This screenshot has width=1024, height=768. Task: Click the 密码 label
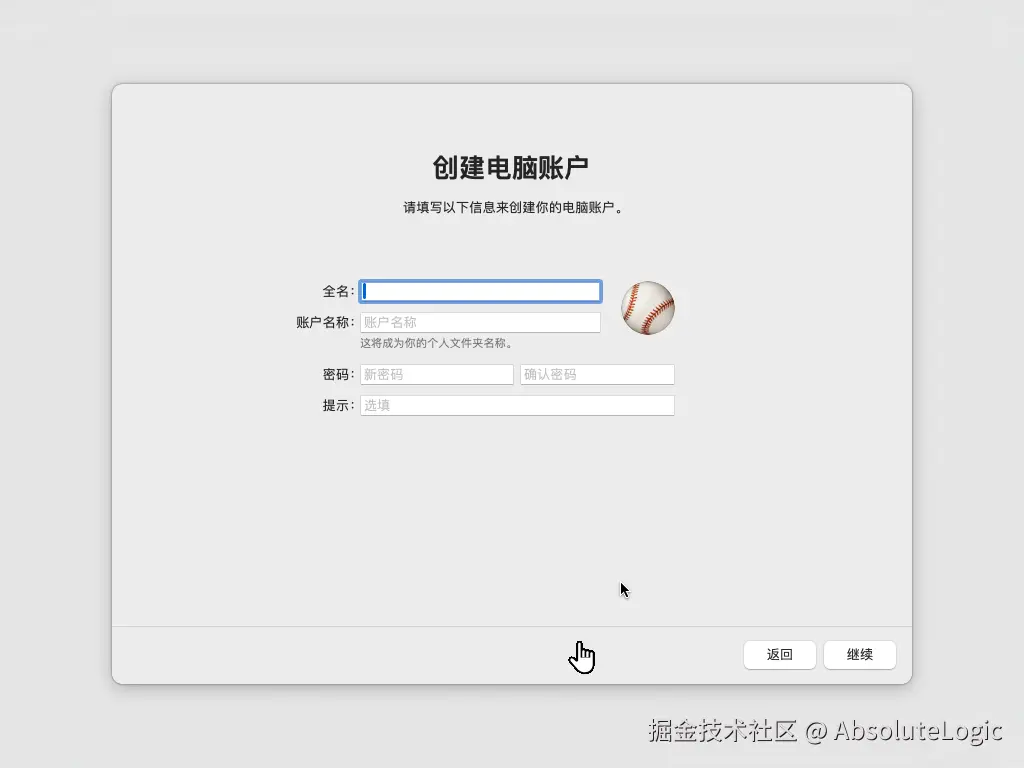(338, 374)
